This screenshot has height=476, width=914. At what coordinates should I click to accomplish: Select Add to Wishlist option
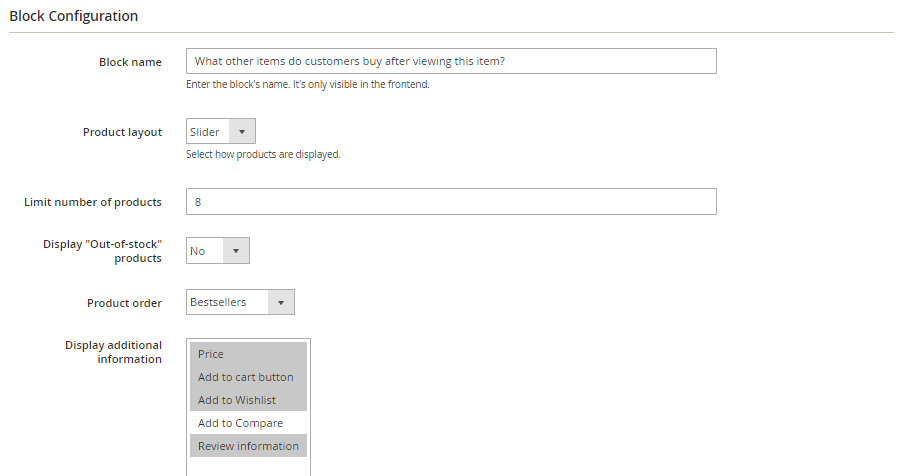(x=248, y=400)
